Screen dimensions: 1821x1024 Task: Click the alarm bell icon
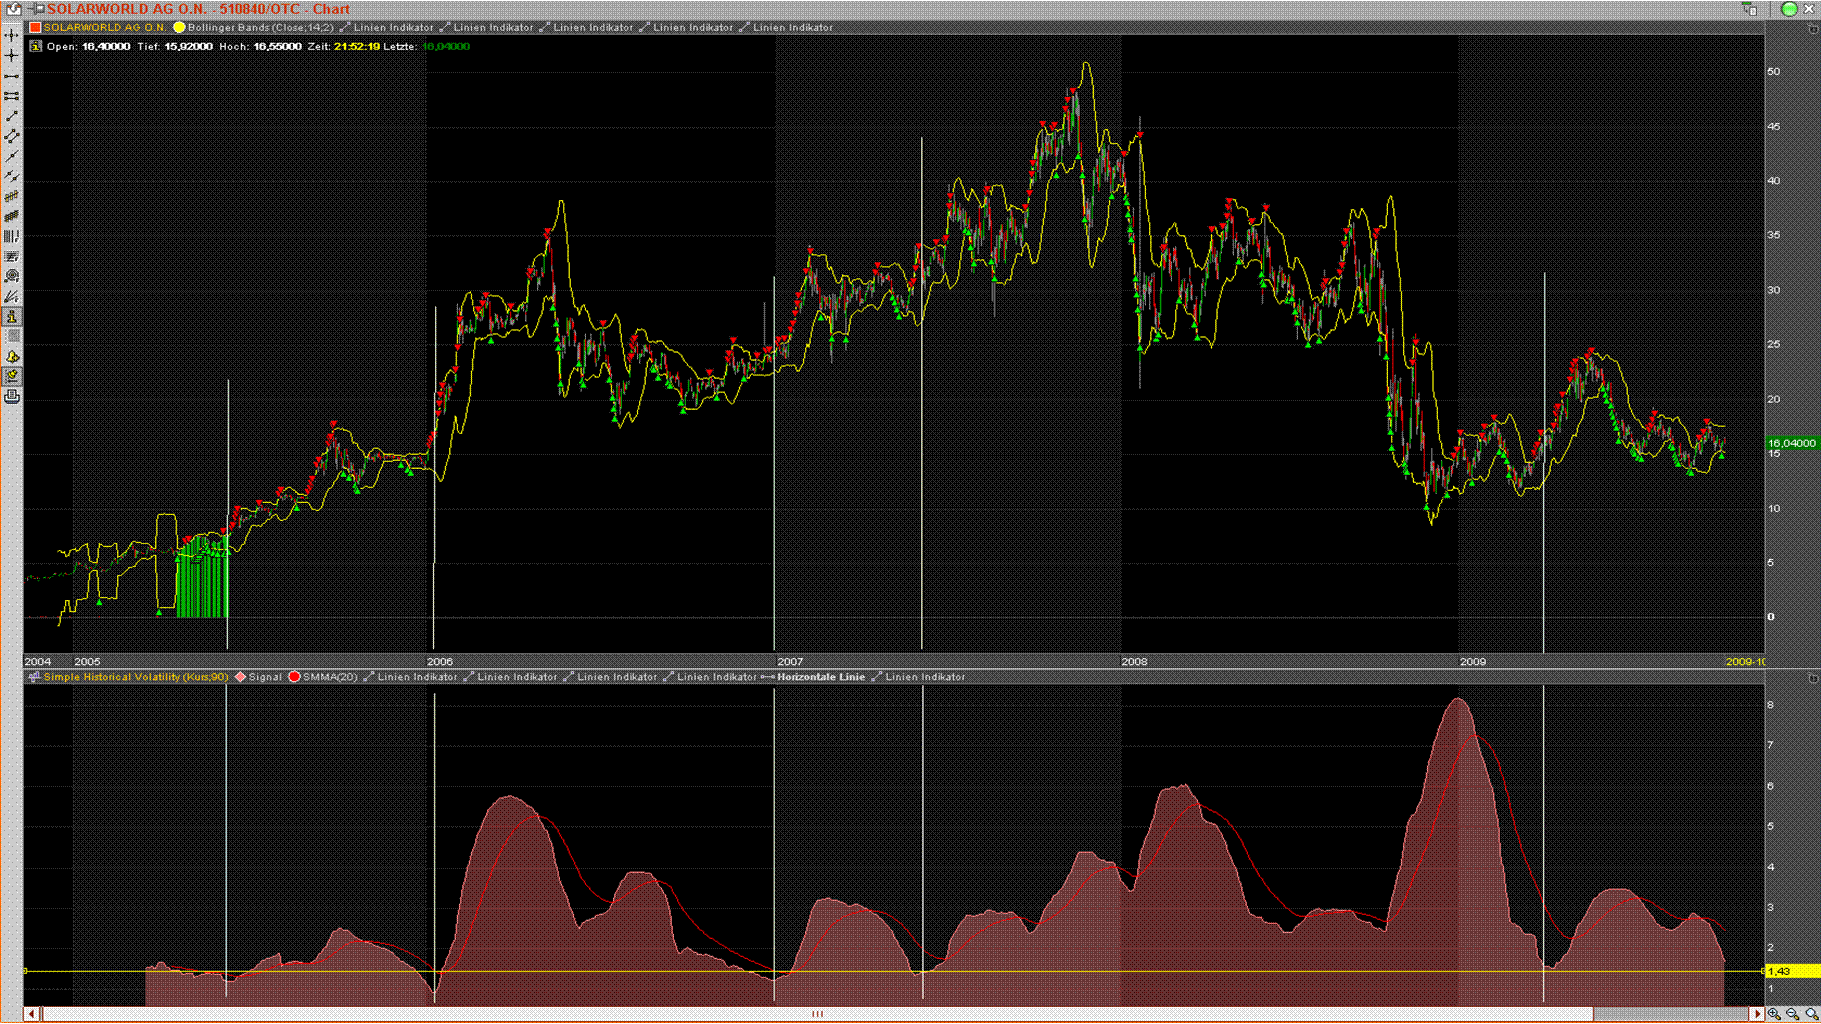[x=12, y=357]
